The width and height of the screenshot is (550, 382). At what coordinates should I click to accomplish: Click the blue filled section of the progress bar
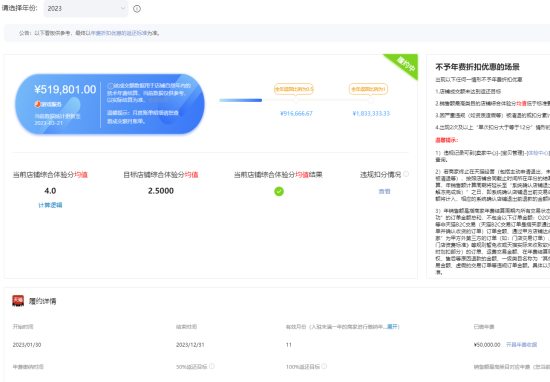click(x=241, y=100)
